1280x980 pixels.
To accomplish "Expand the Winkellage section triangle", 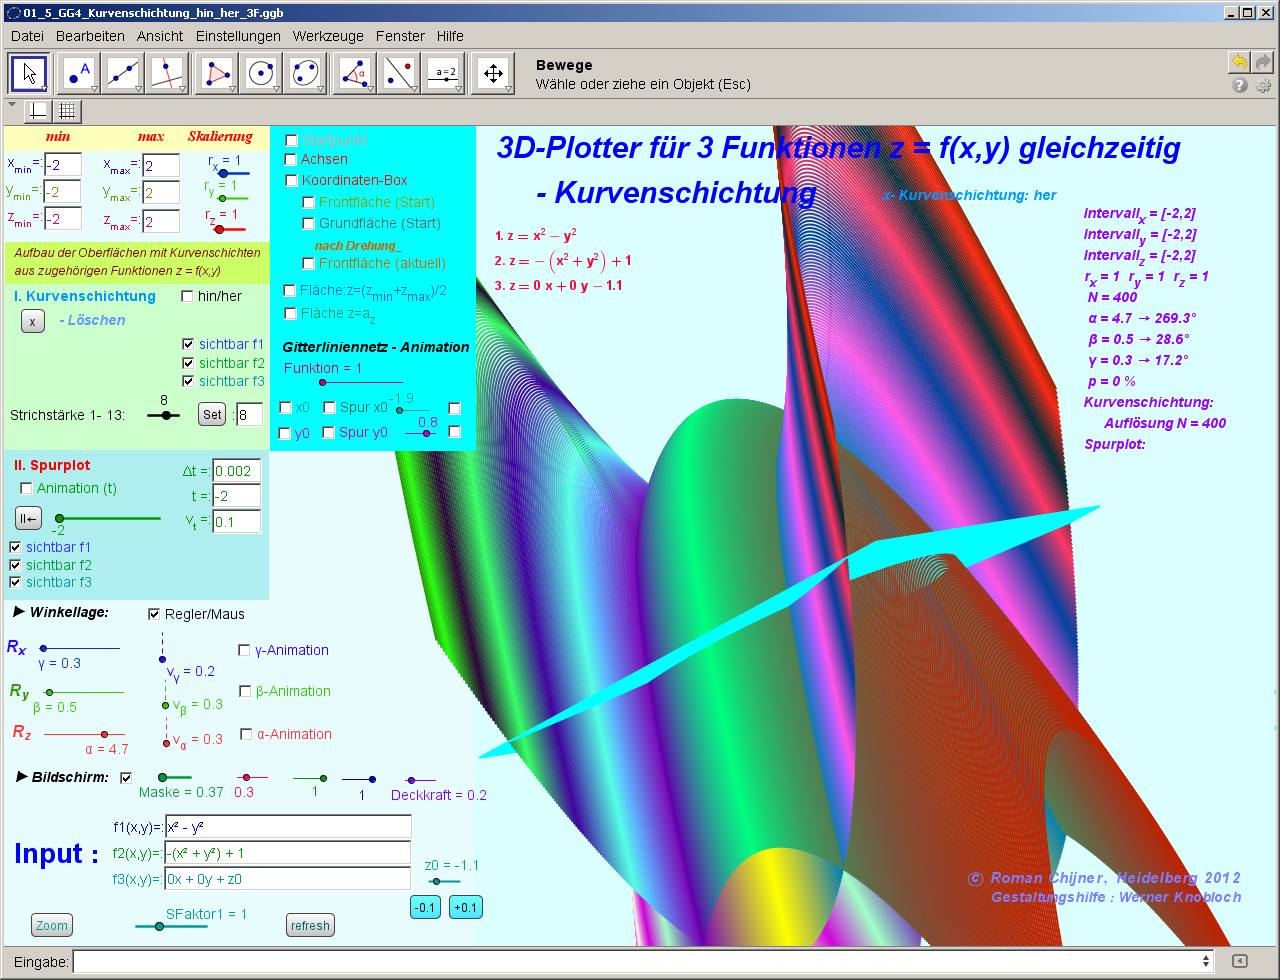I will [x=19, y=611].
